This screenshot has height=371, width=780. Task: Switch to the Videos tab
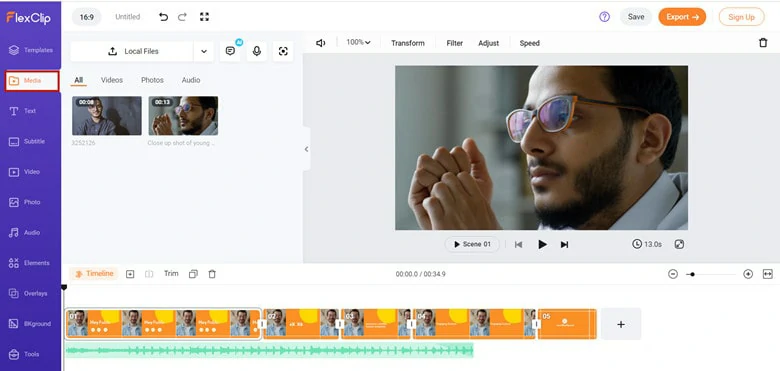112,80
